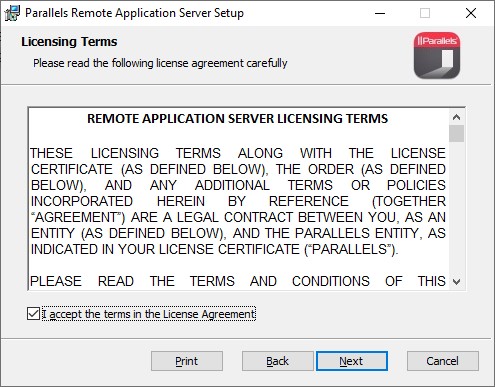Click the Next button
Image resolution: width=495 pixels, height=387 pixels.
point(352,361)
